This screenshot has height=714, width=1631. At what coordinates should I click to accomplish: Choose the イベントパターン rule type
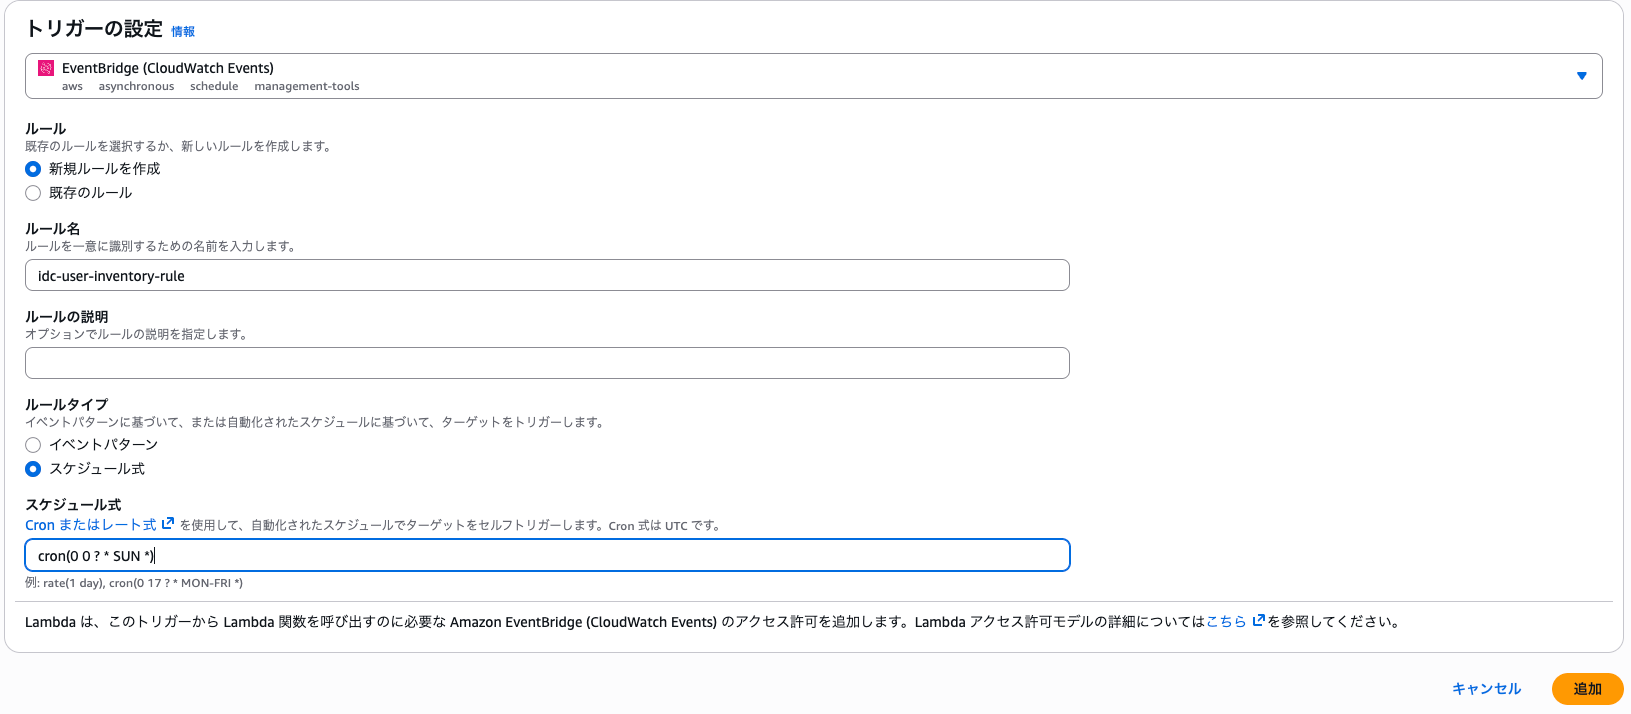32,445
